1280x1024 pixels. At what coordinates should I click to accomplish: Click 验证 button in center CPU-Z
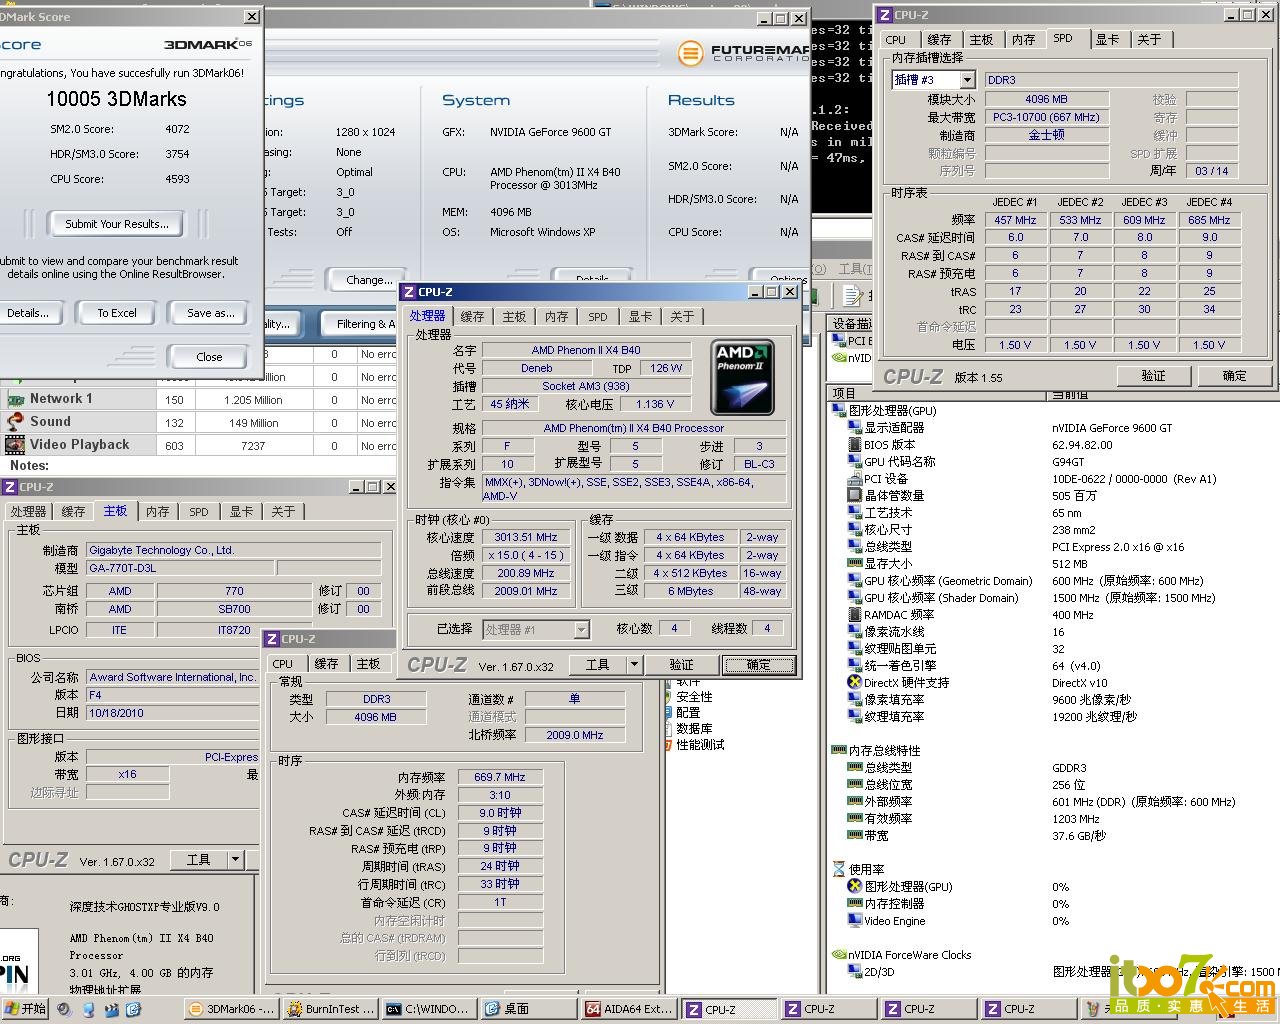[681, 664]
